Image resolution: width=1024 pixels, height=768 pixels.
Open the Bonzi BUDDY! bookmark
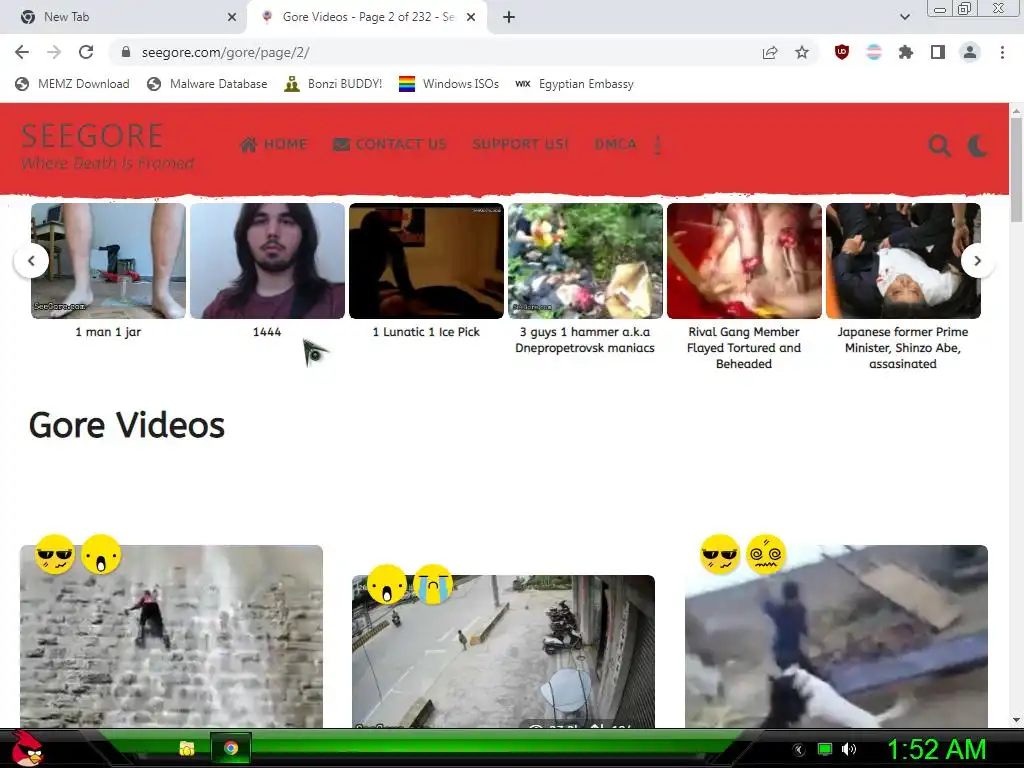tap(333, 84)
